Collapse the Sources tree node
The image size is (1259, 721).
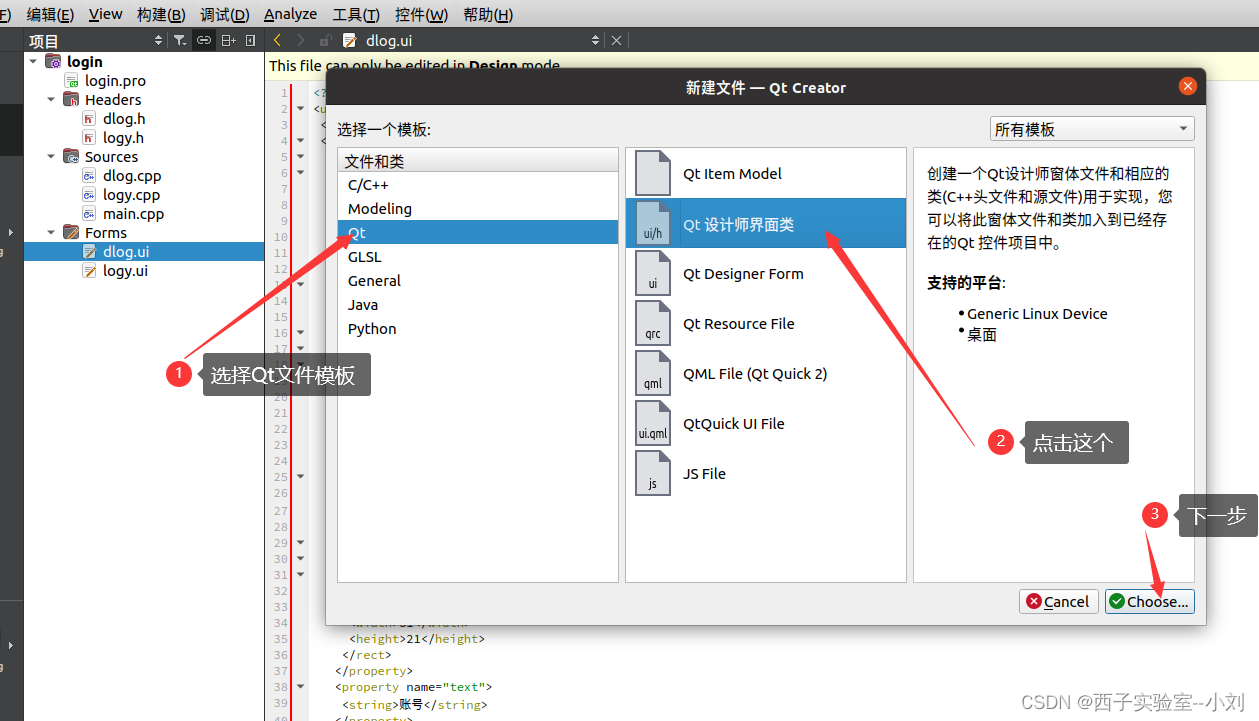coord(51,157)
